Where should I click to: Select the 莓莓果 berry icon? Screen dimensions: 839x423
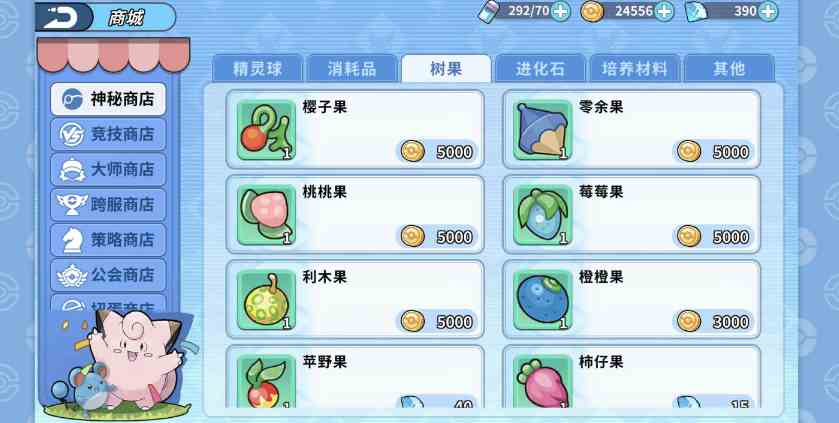pos(543,215)
